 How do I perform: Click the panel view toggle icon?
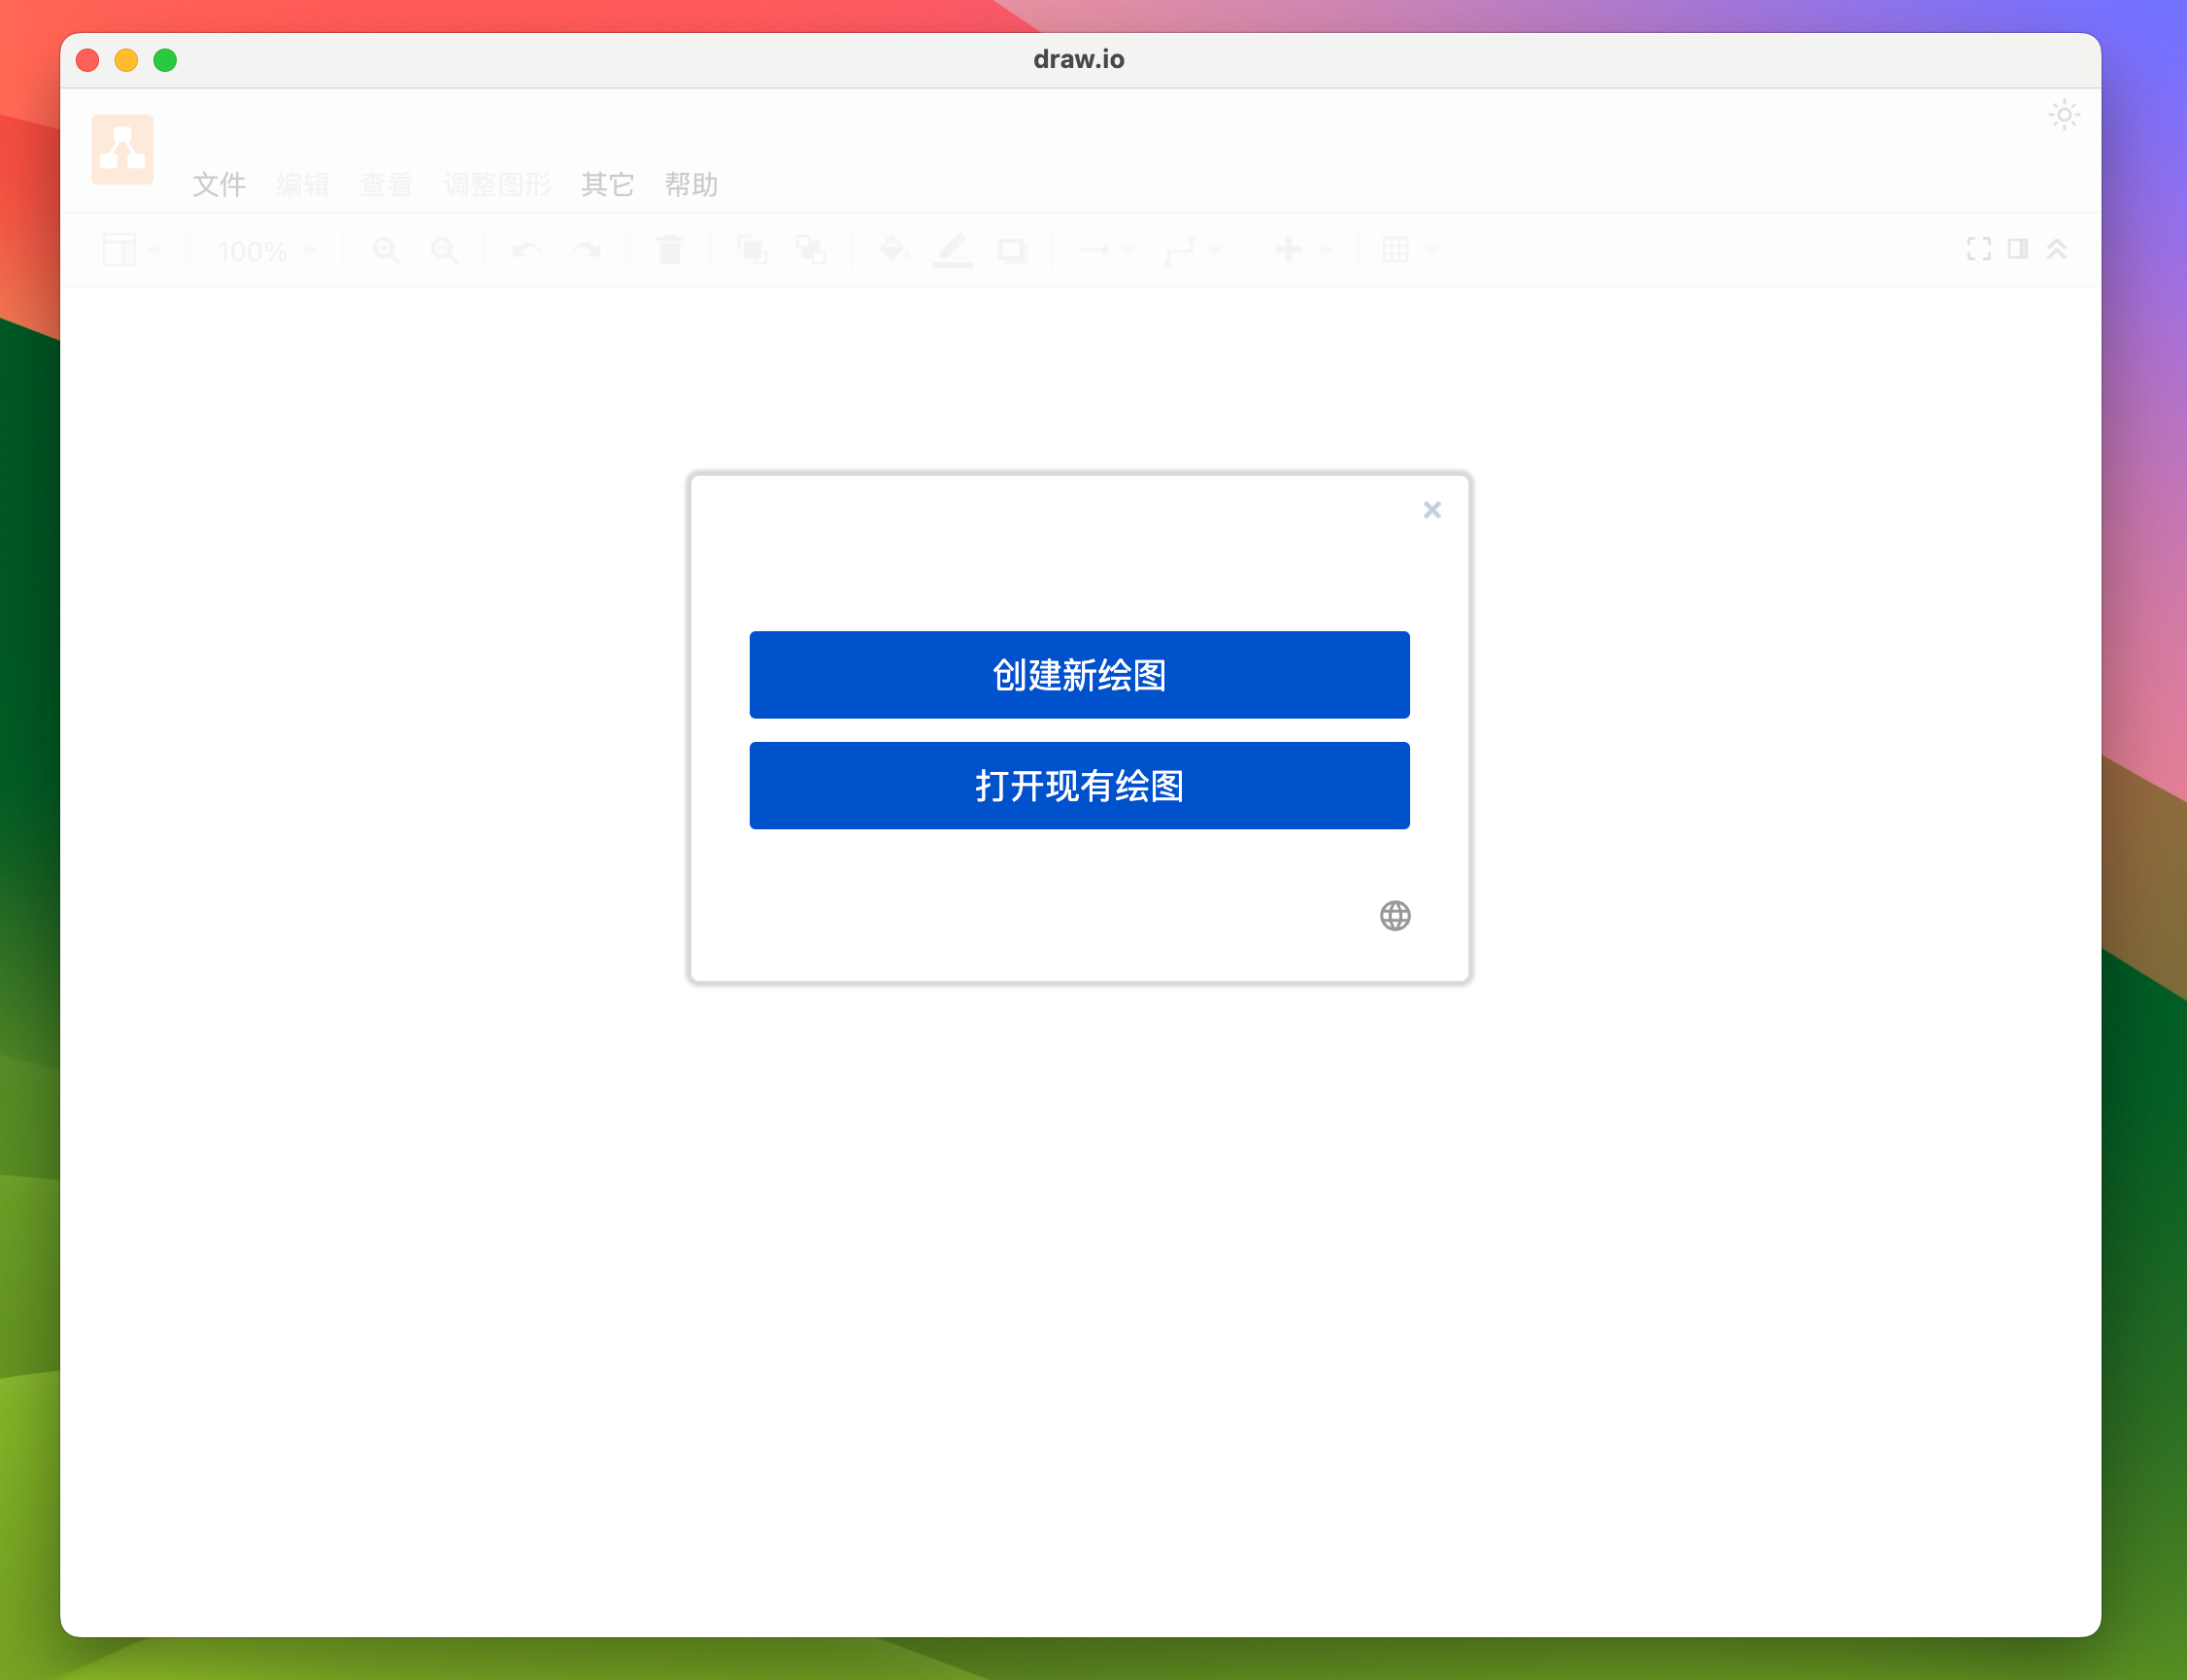[x=2019, y=249]
